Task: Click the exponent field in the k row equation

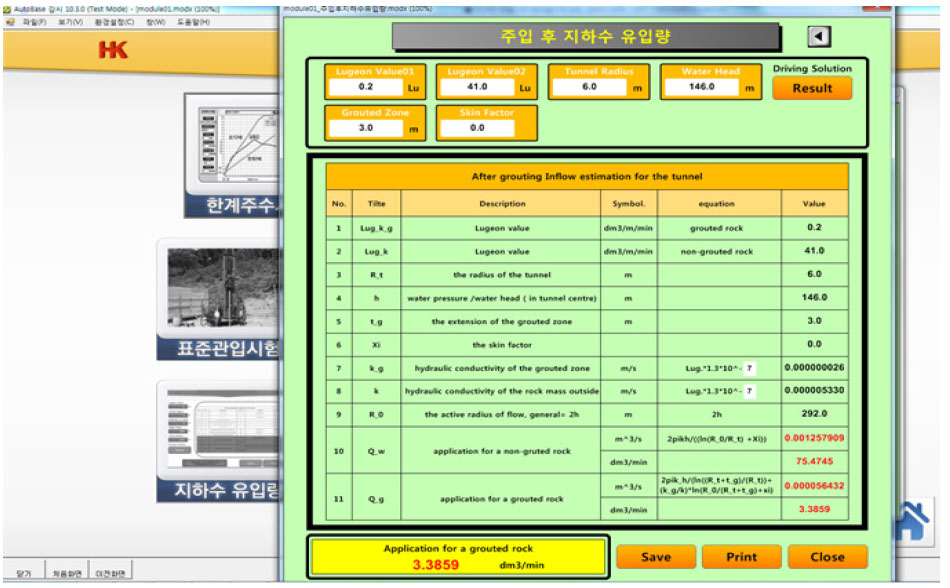Action: [749, 391]
